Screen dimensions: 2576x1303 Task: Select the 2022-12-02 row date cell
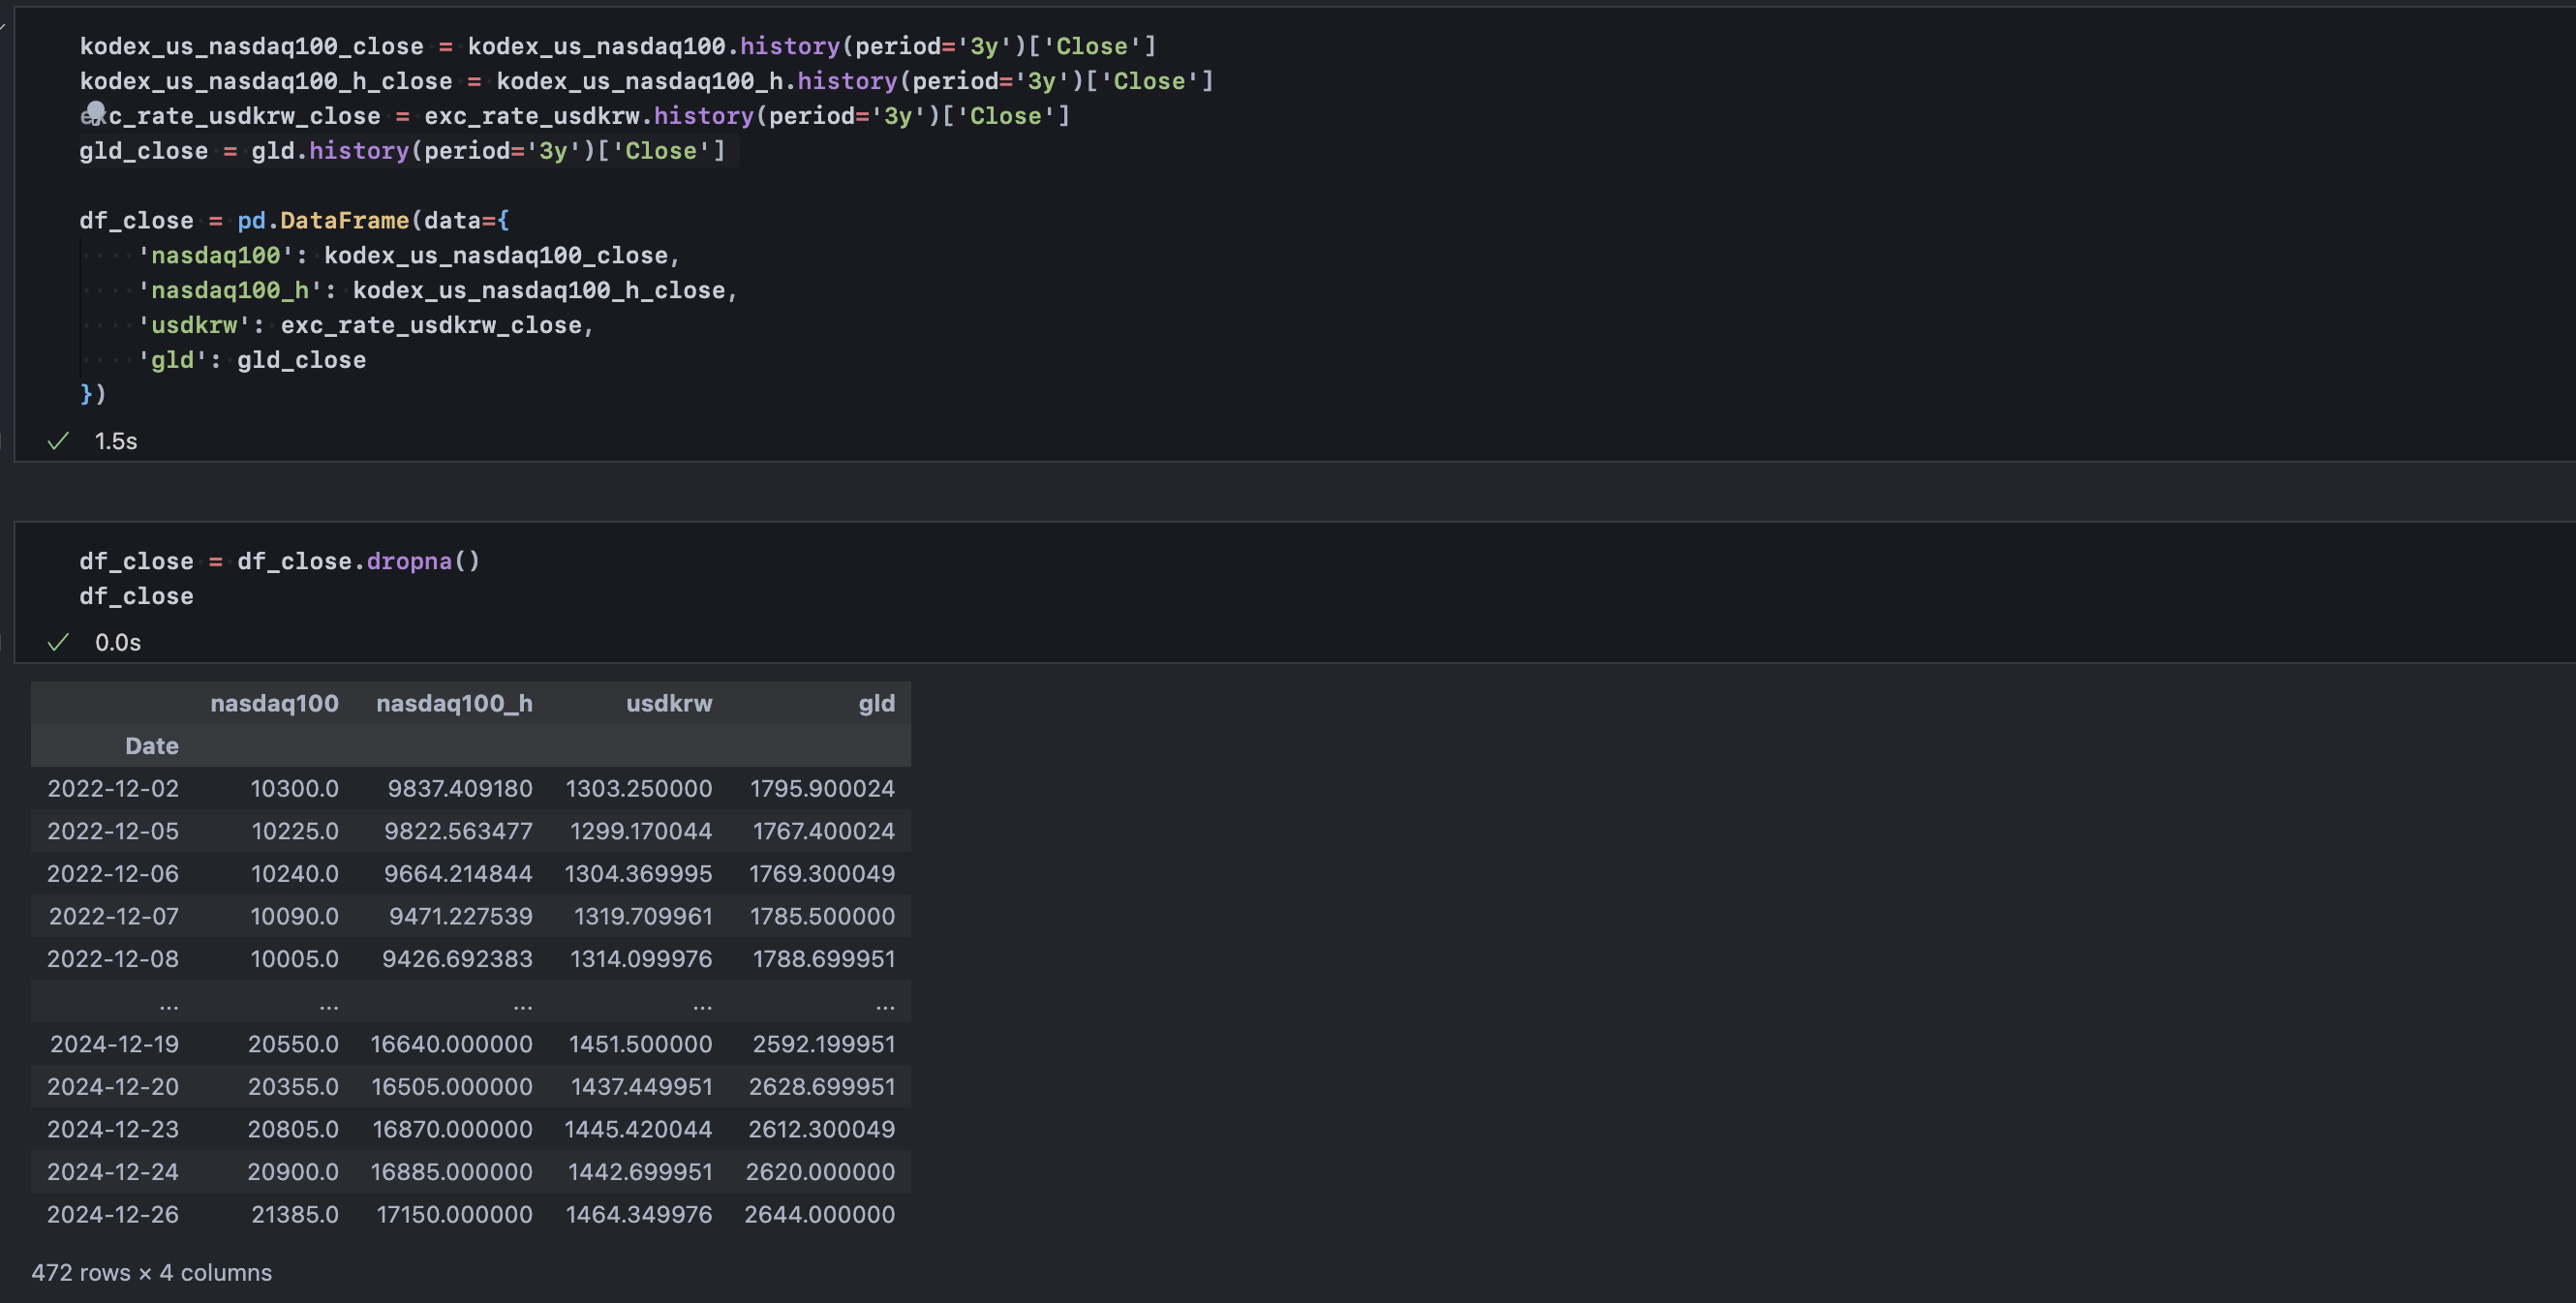(x=113, y=788)
